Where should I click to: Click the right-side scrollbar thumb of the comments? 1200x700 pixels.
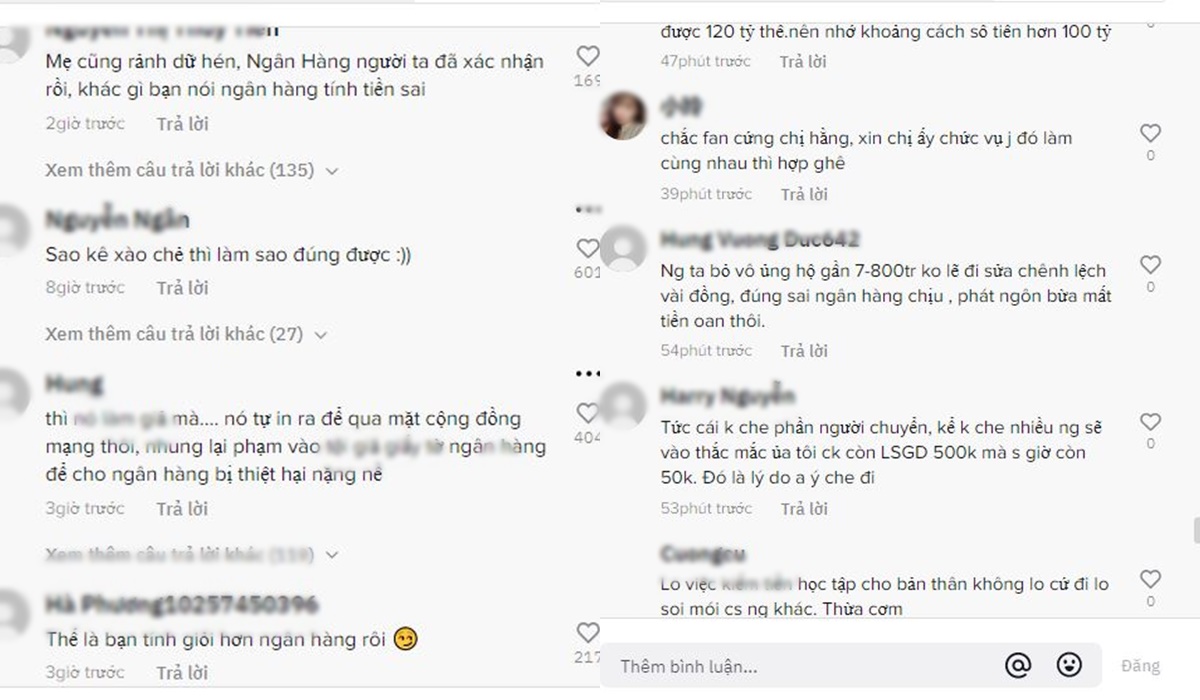point(1195,527)
